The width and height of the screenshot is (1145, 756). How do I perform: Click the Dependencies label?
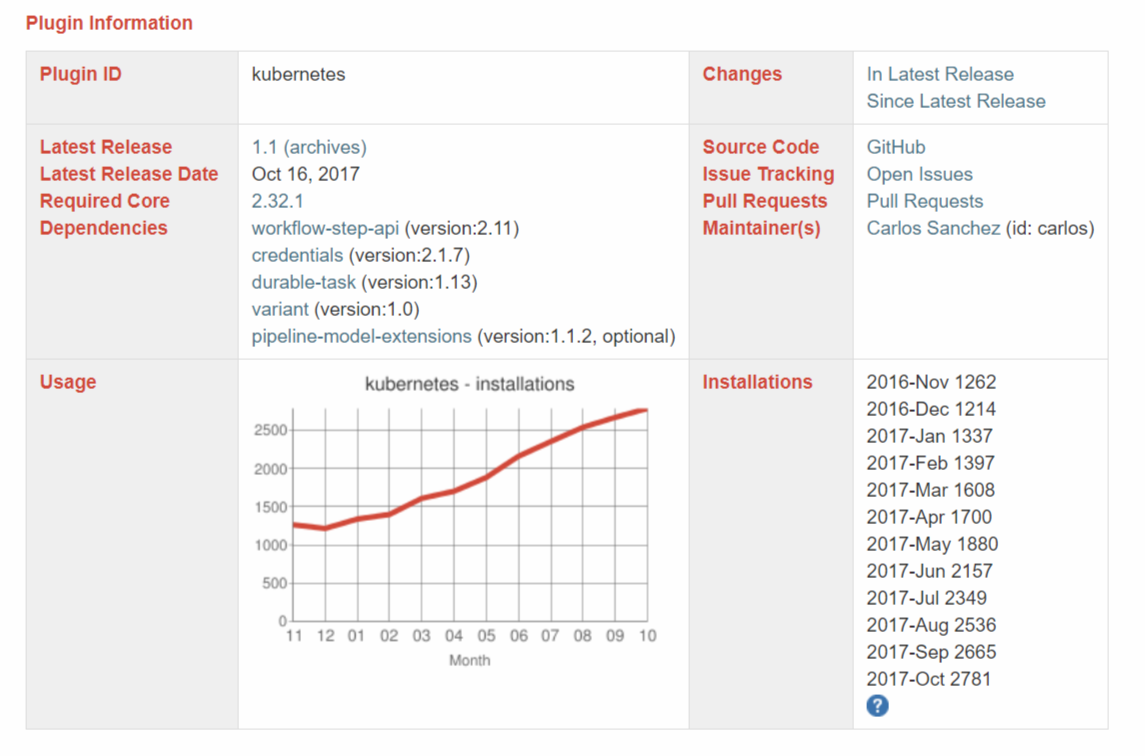(x=104, y=229)
